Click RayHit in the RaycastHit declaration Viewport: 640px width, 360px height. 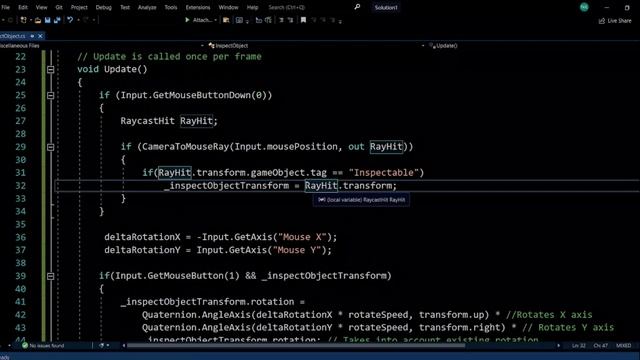click(x=196, y=121)
